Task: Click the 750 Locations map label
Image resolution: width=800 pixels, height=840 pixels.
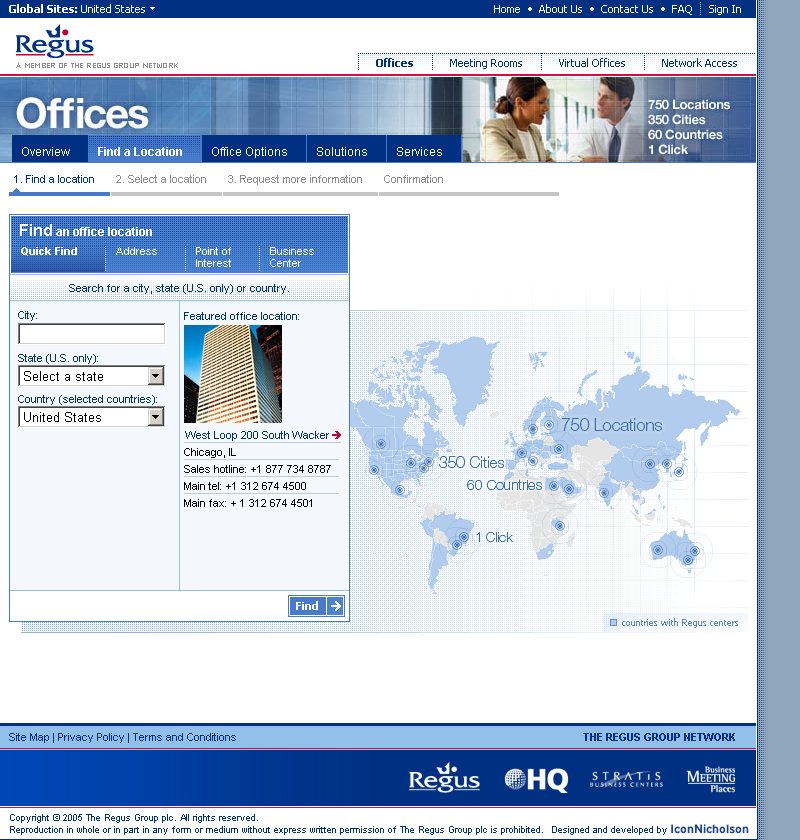Action: (611, 425)
